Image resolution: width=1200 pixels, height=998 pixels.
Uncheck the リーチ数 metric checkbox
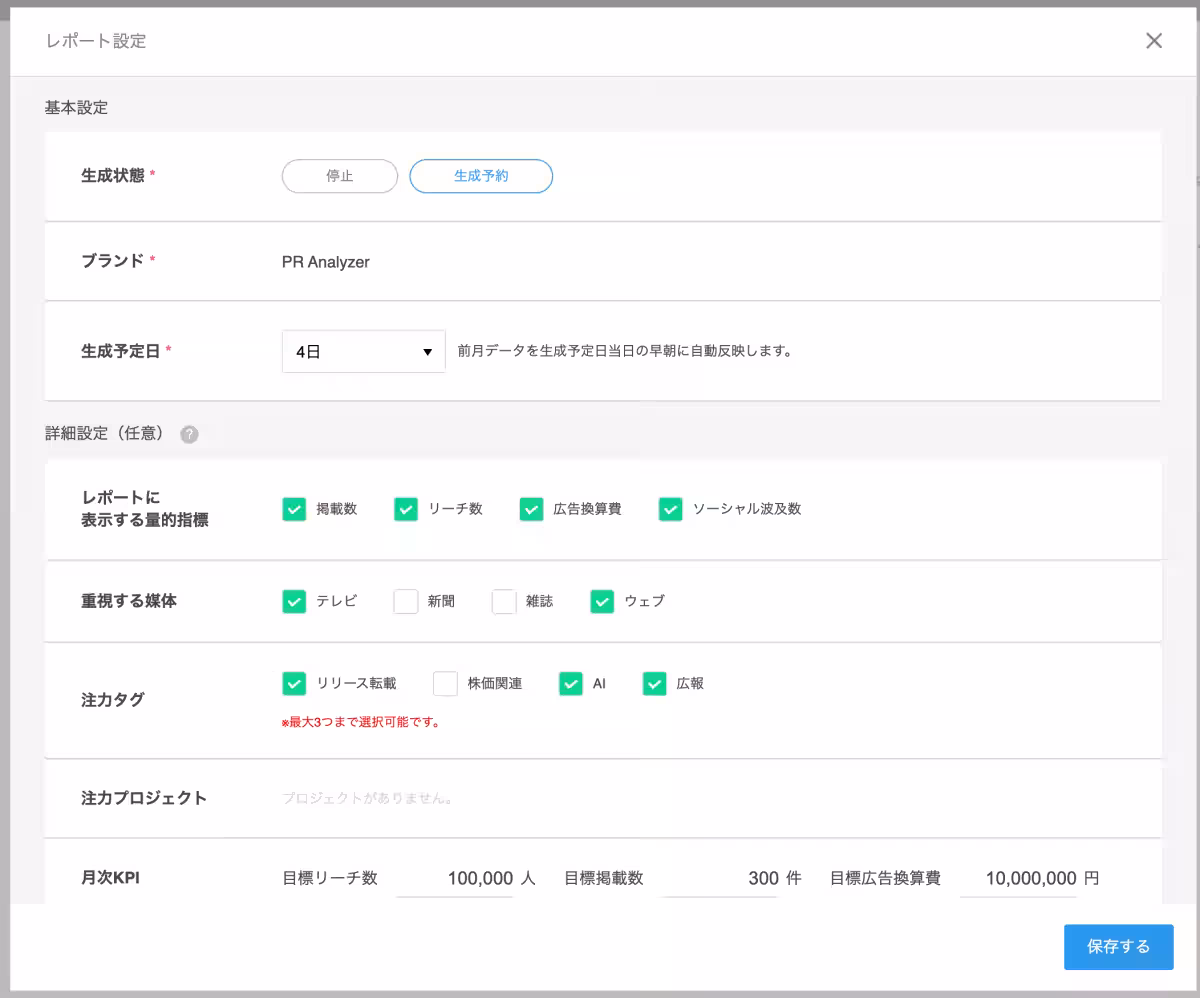406,509
